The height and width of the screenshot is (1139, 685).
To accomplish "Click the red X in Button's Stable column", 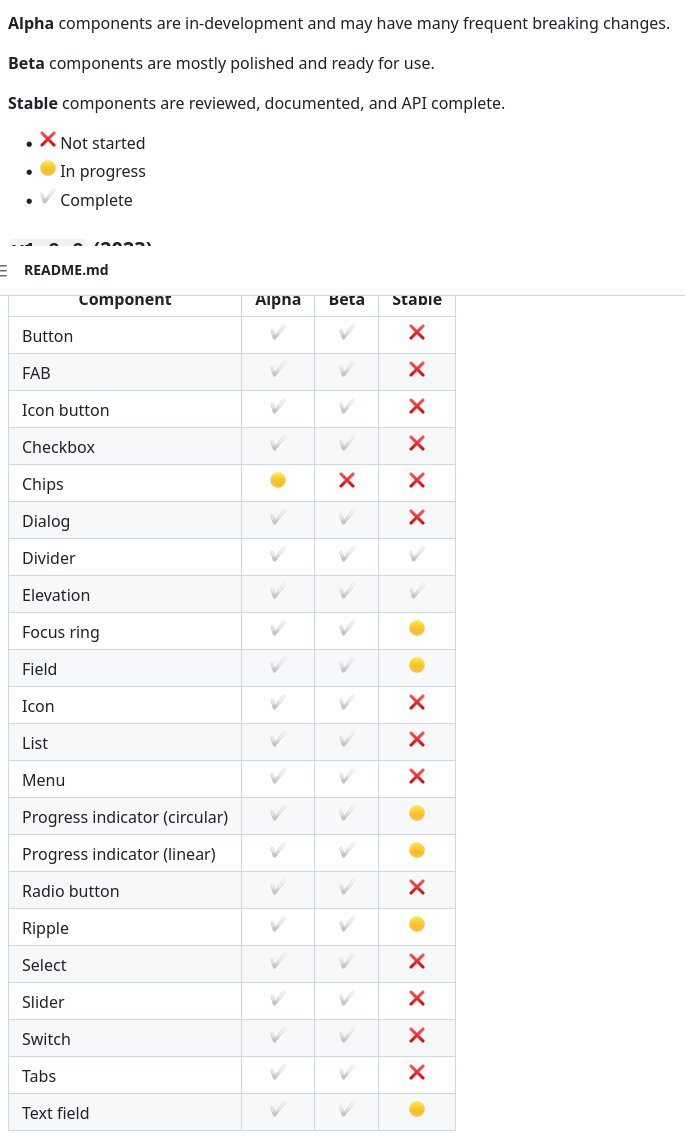I will click(417, 332).
